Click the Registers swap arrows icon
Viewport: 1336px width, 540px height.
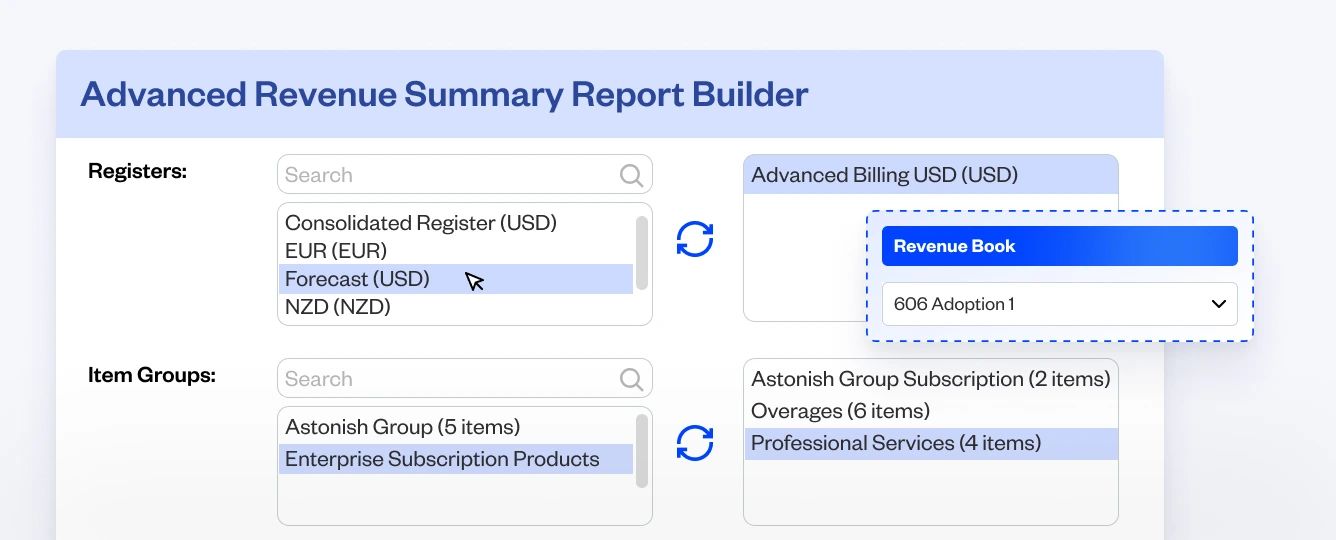point(695,239)
